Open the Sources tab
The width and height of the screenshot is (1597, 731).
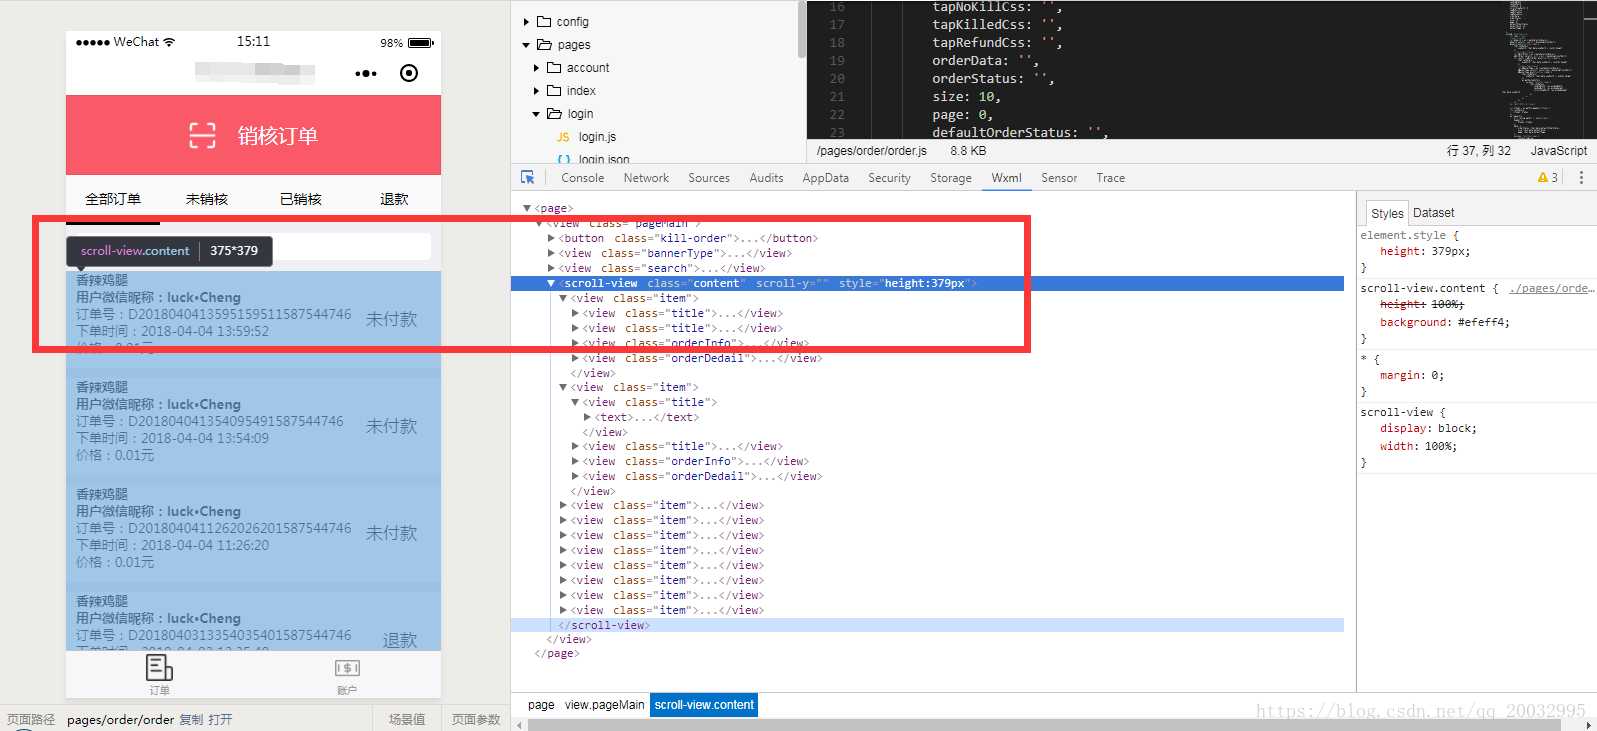tap(709, 178)
